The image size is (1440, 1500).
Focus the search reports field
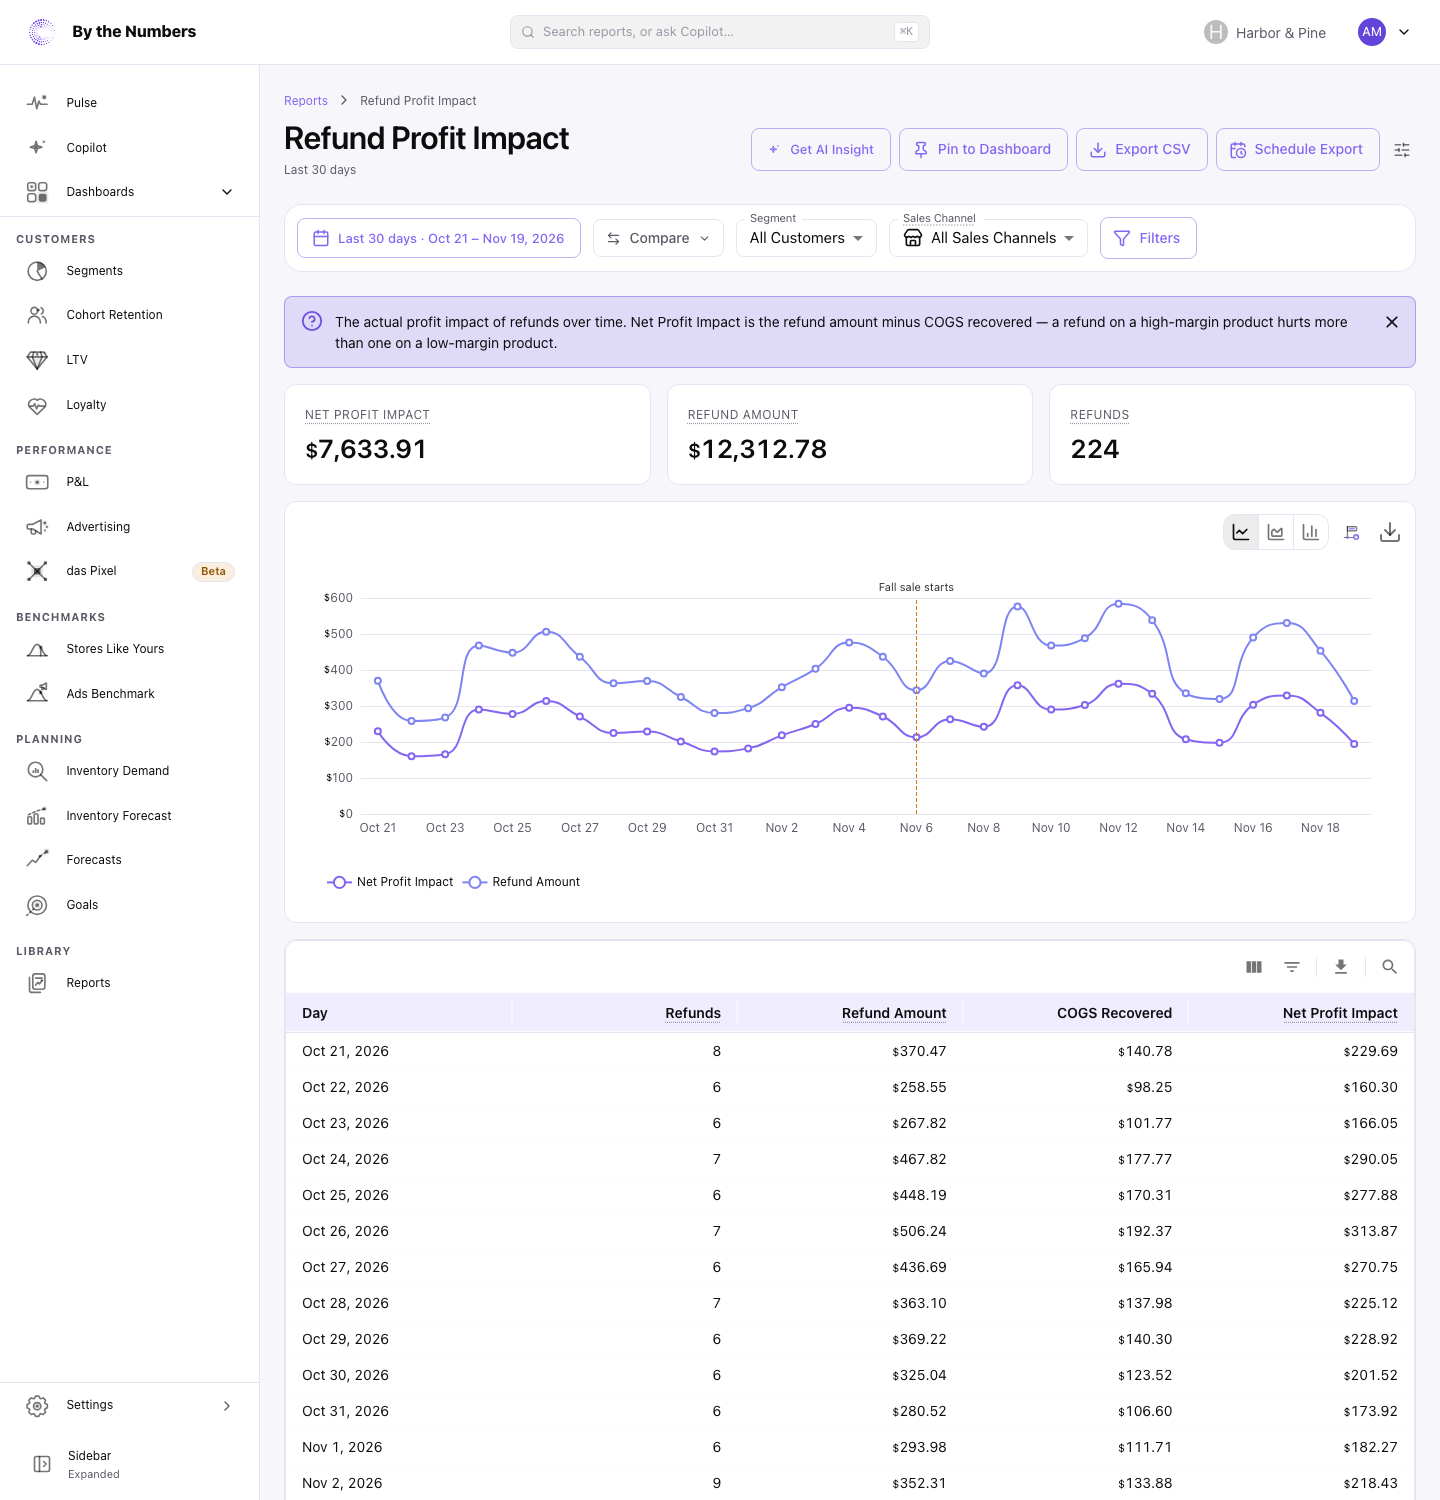pos(720,32)
